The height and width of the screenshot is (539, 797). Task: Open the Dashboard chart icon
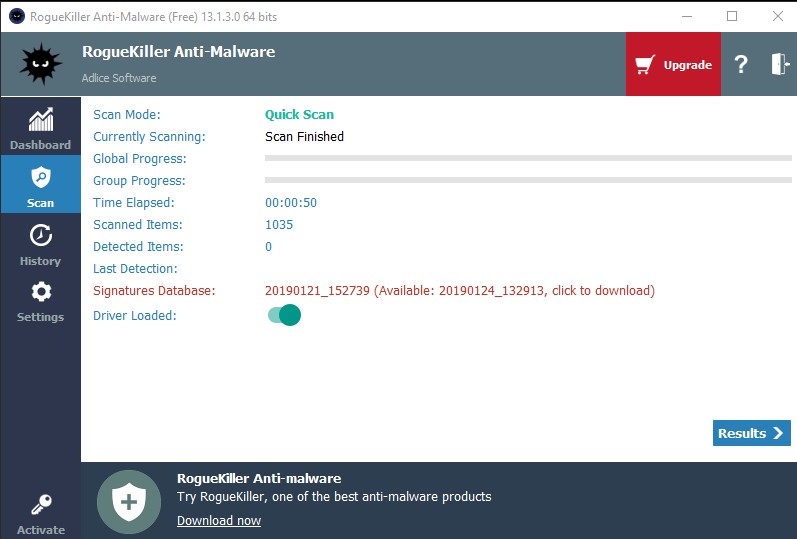click(x=41, y=119)
